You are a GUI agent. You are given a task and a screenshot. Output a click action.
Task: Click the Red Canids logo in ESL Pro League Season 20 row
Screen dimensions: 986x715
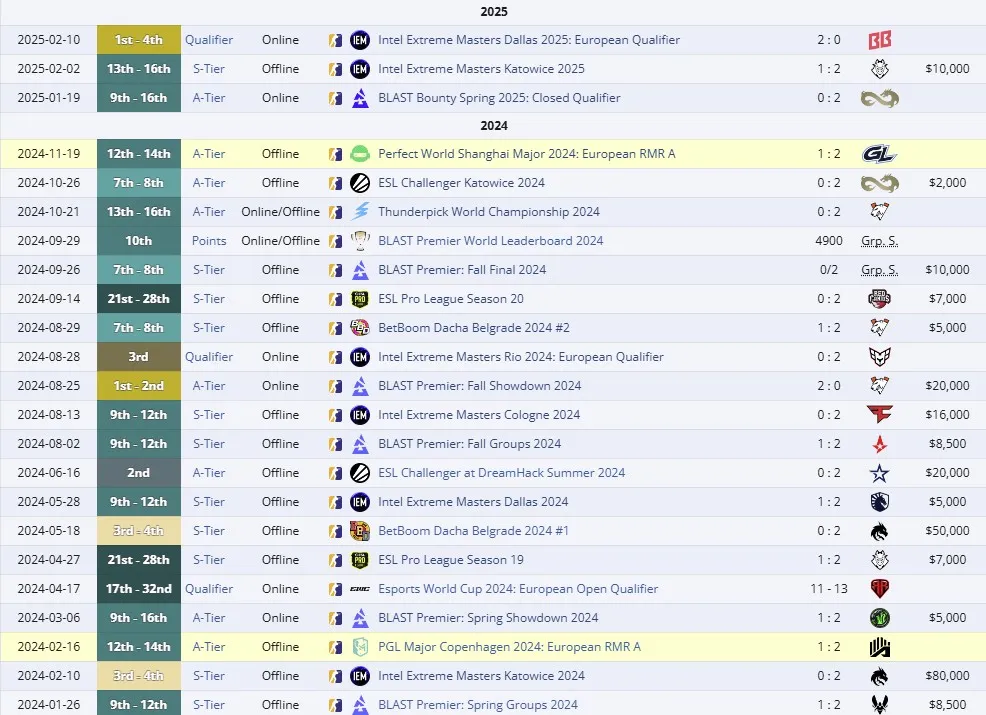(x=880, y=299)
